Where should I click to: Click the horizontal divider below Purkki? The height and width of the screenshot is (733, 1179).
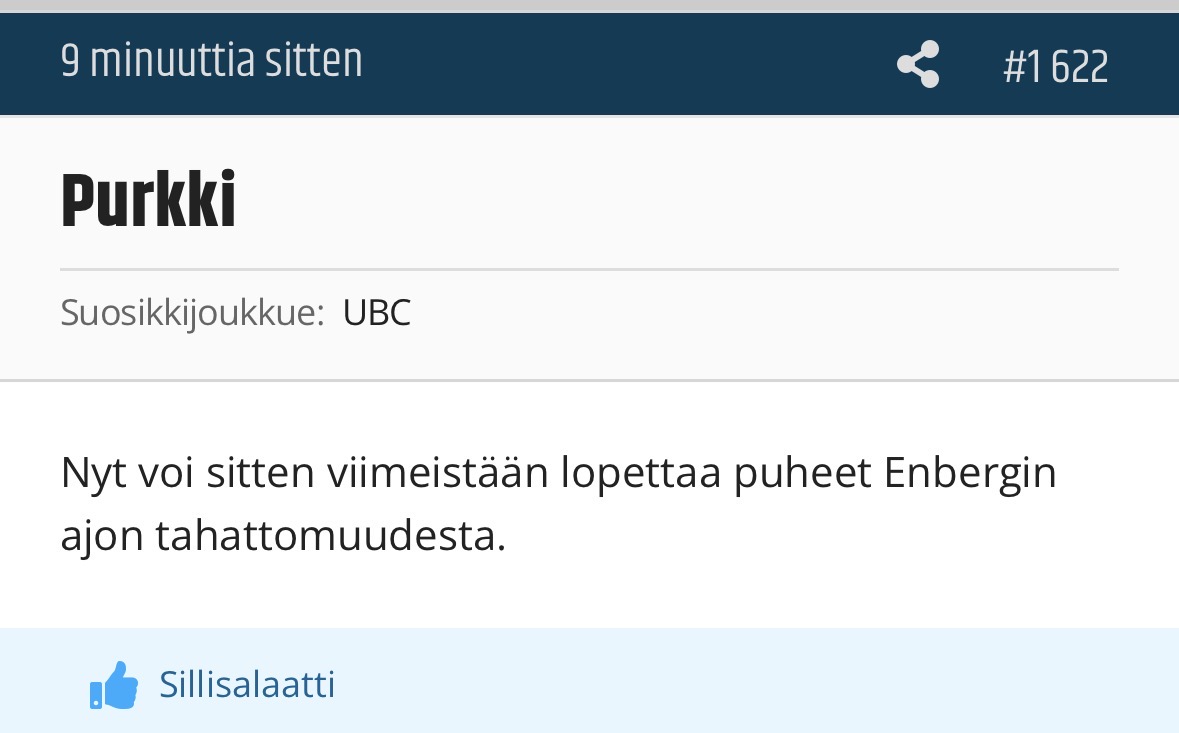tap(589, 270)
